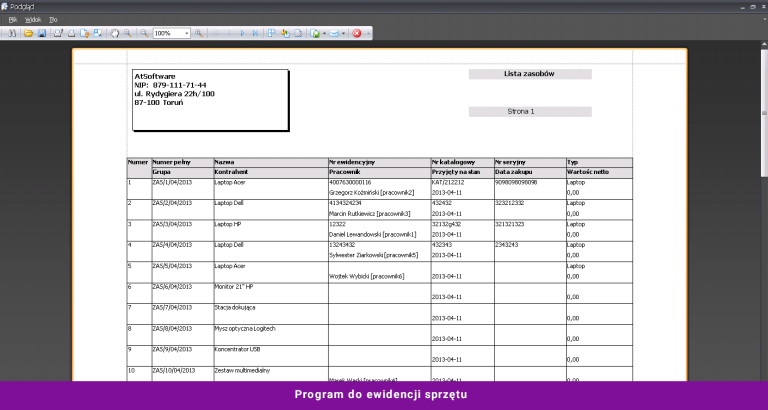Viewport: 768px width, 410px height.
Task: Click 'Marcin Rutkiewicz [pracownik3]' cell
Action: [370, 214]
